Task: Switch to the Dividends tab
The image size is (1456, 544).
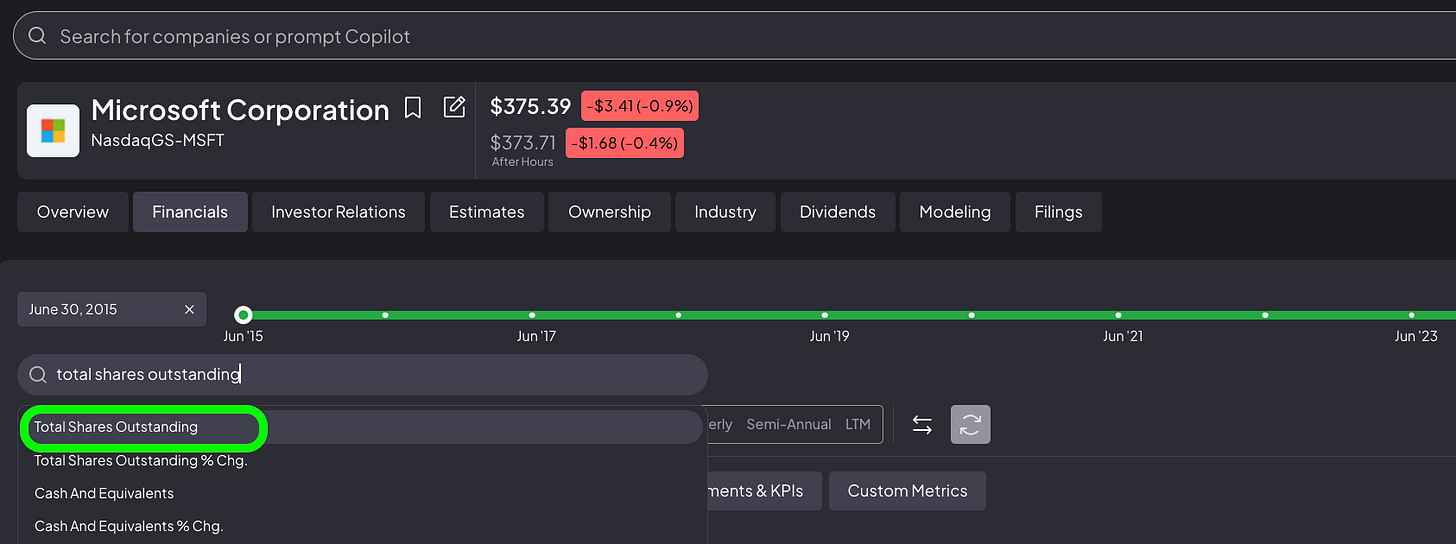Action: point(838,212)
